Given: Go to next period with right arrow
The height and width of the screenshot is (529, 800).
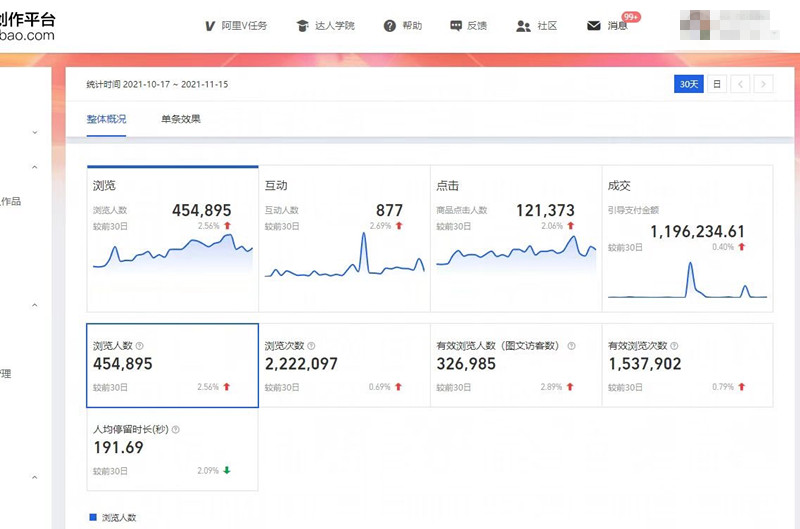Looking at the screenshot, I should pos(763,84).
